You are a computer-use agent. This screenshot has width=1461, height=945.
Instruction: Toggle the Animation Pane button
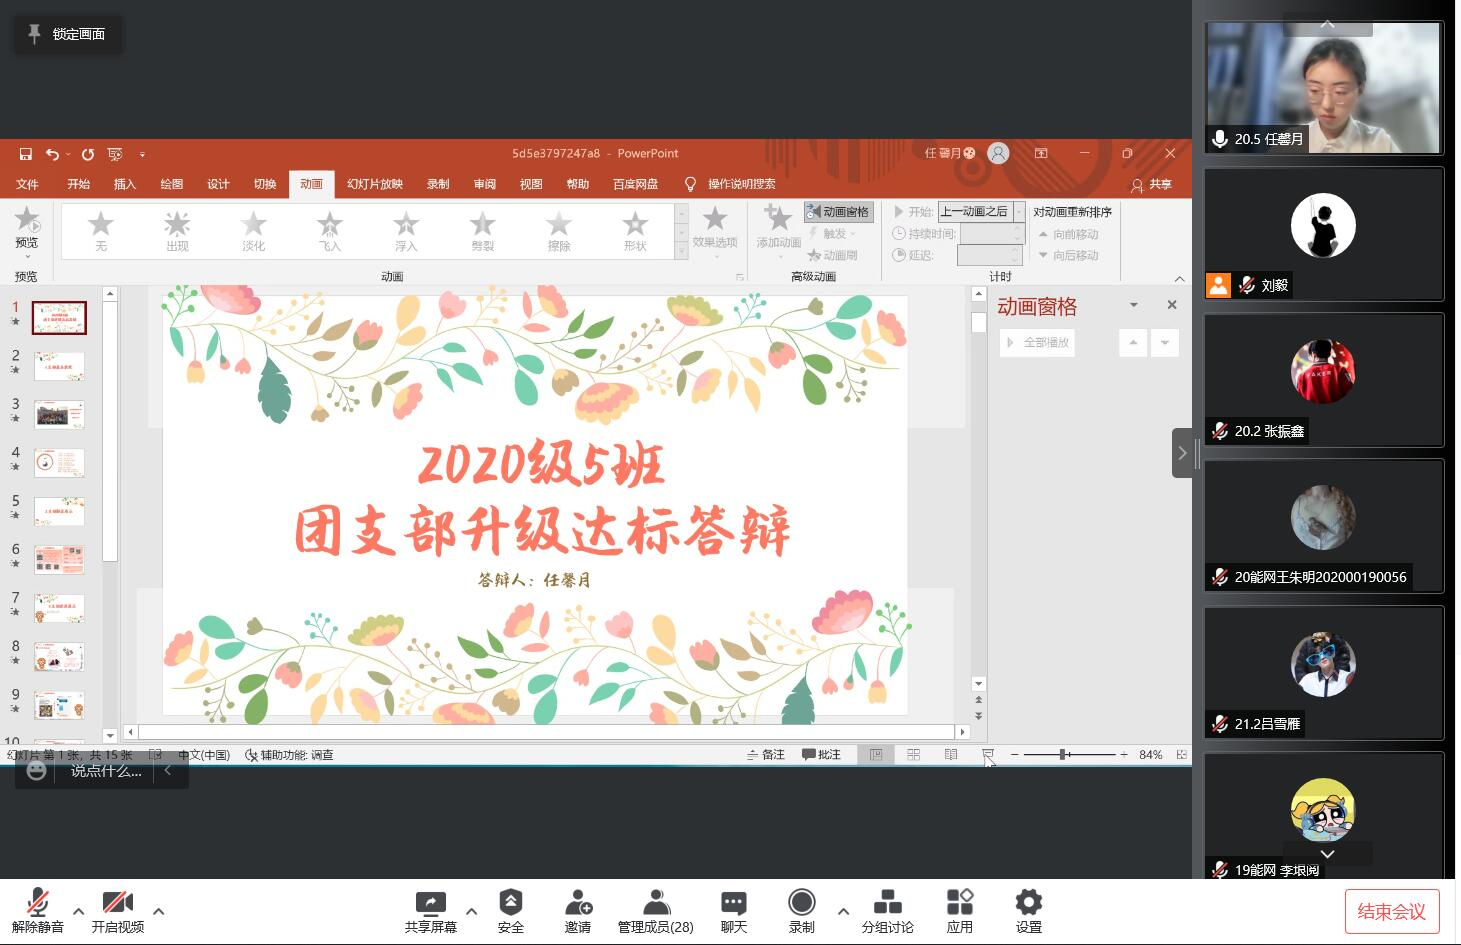(838, 212)
